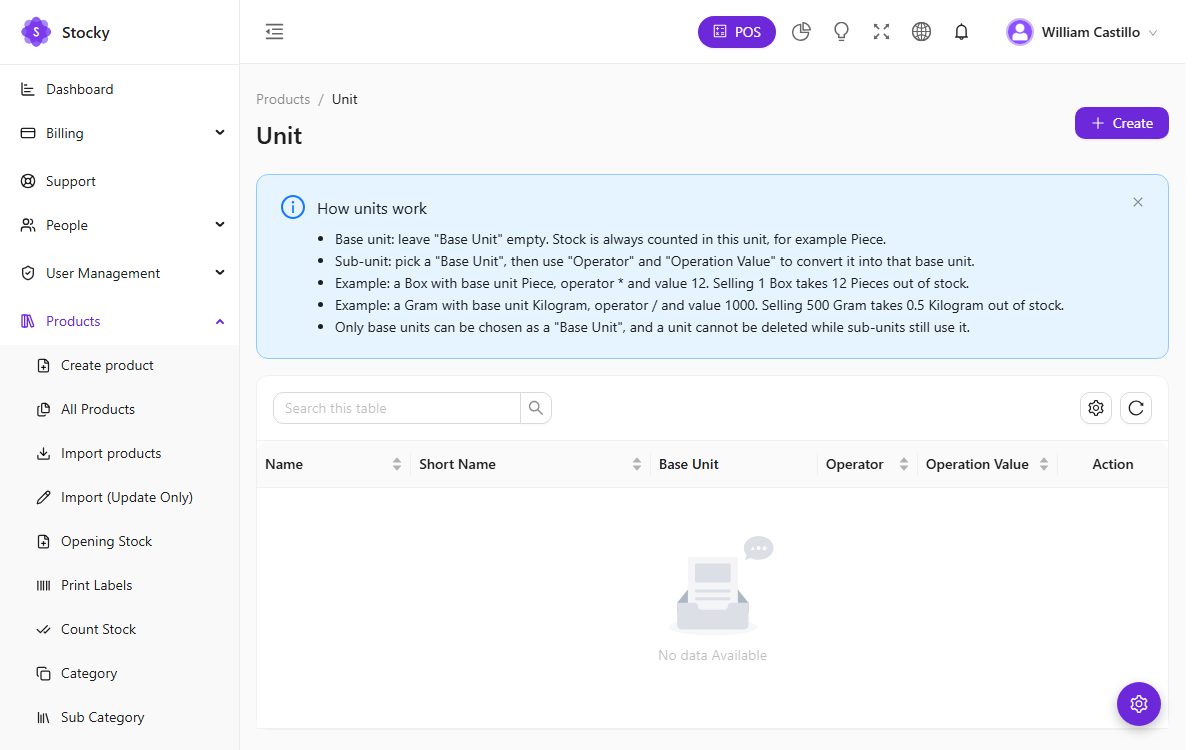1200x750 pixels.
Task: Open All Products in the sidebar
Action: coord(120,409)
